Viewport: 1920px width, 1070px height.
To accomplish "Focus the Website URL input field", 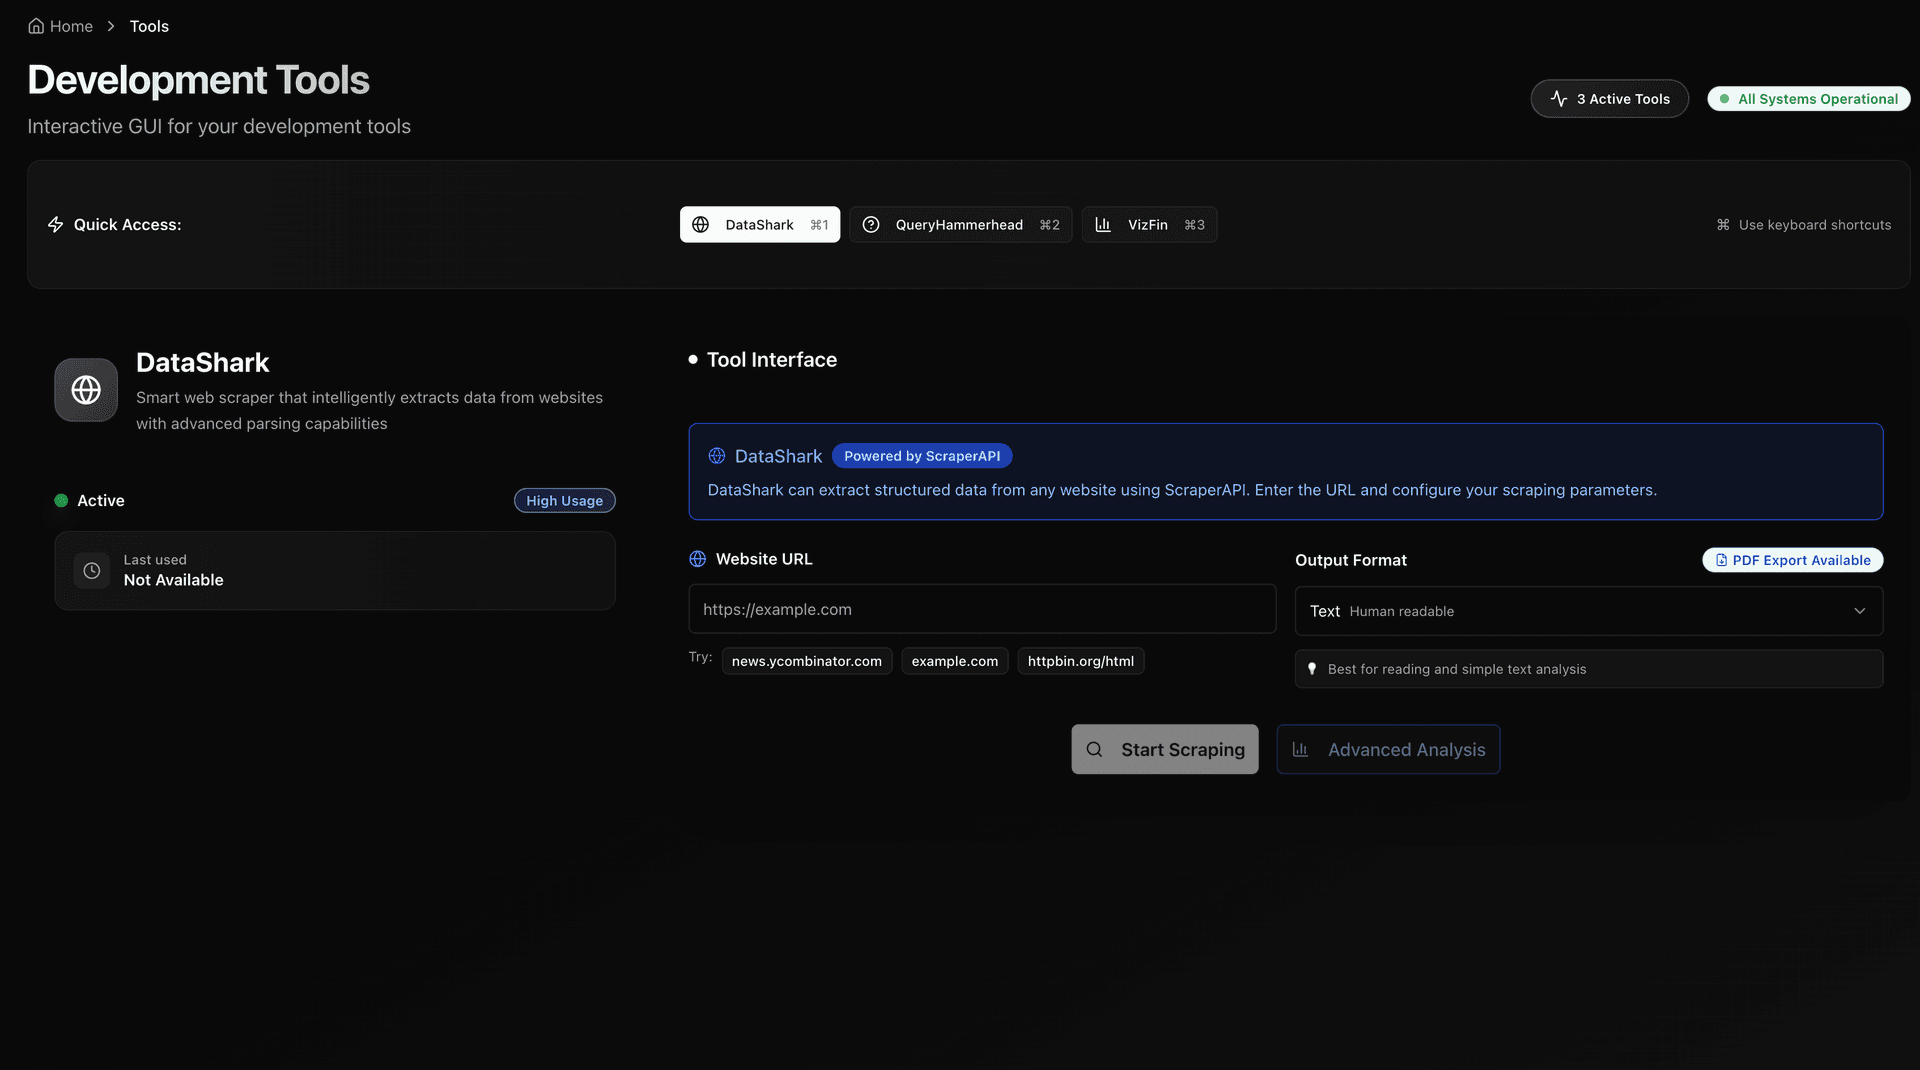I will click(982, 609).
